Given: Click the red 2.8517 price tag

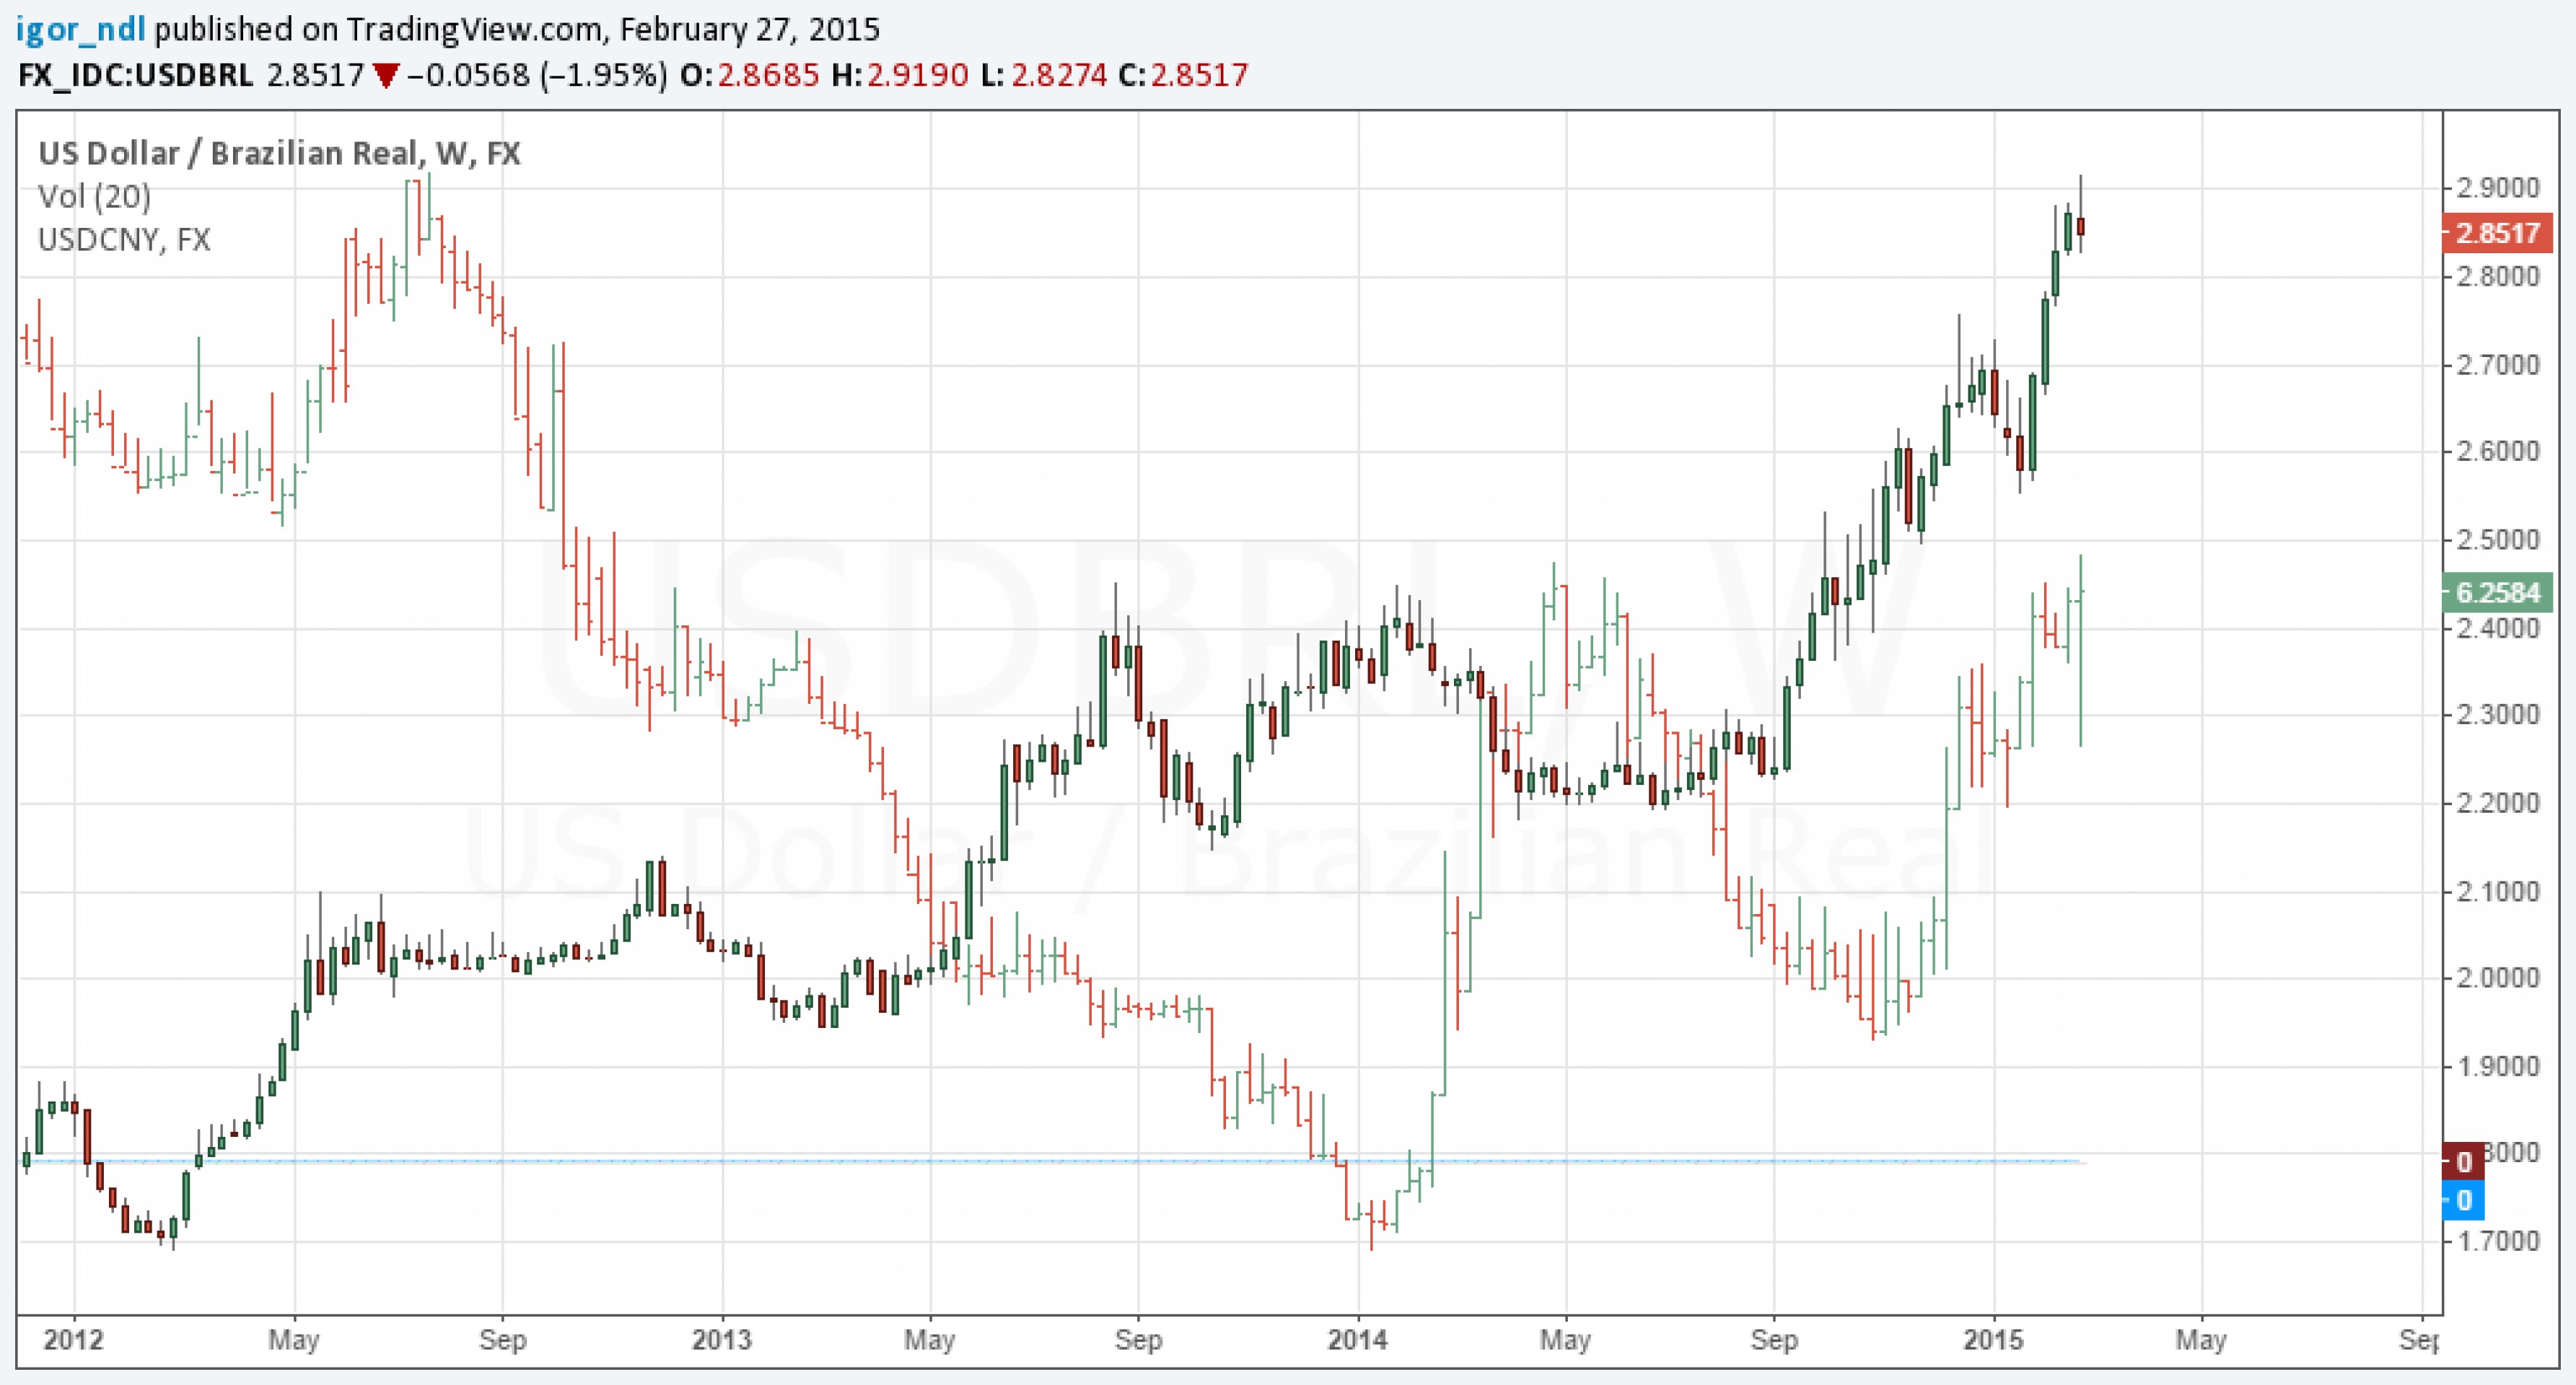Looking at the screenshot, I should click(x=2497, y=233).
